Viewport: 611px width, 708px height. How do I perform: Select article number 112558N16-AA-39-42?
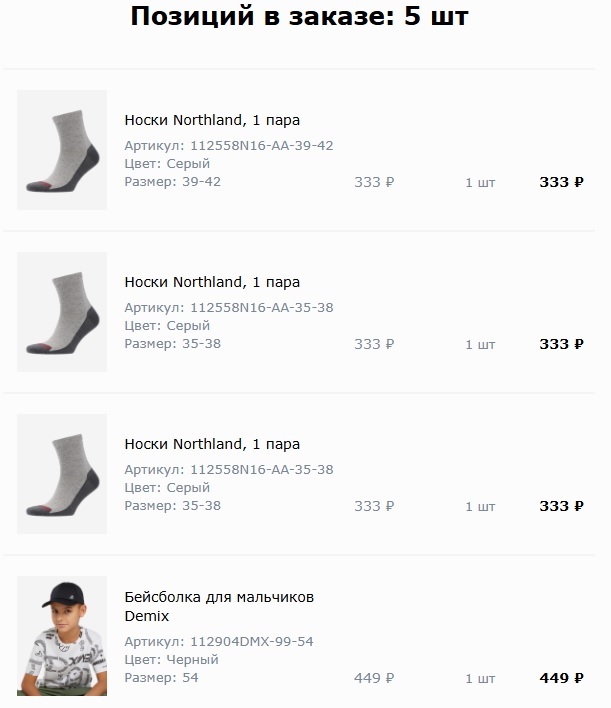[x=261, y=145]
